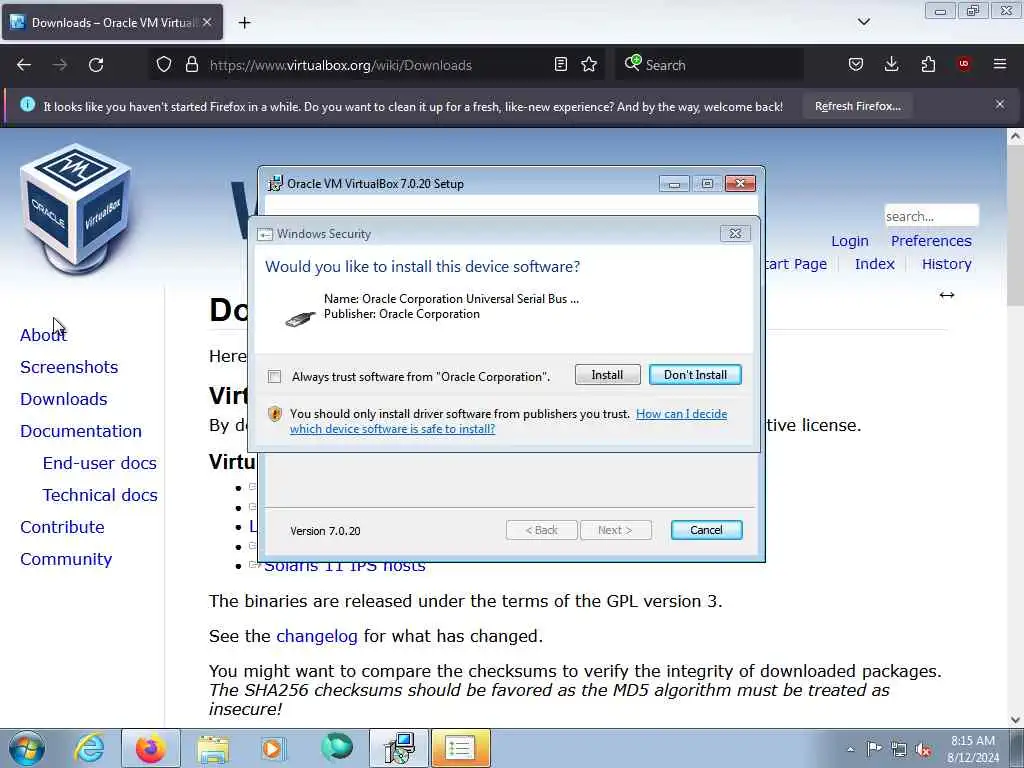Open Firefox hamburger application menu
Viewport: 1024px width, 768px height.
tap(1000, 64)
